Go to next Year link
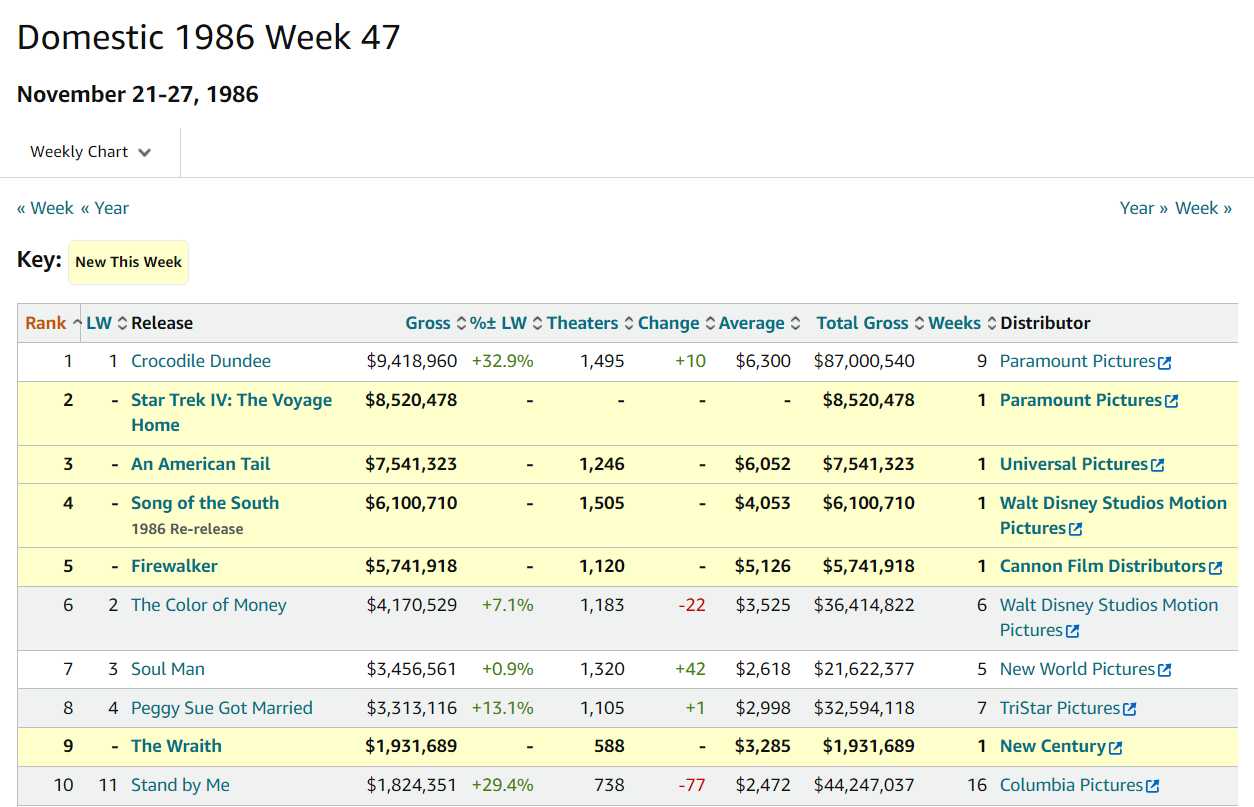1254x807 pixels. point(1144,208)
